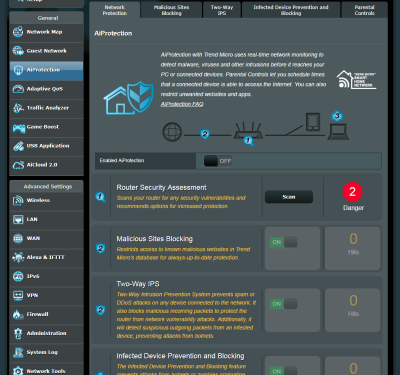The image size is (400, 375).
Task: Click the Two-Way IPS shield badge icon
Action: click(x=100, y=310)
